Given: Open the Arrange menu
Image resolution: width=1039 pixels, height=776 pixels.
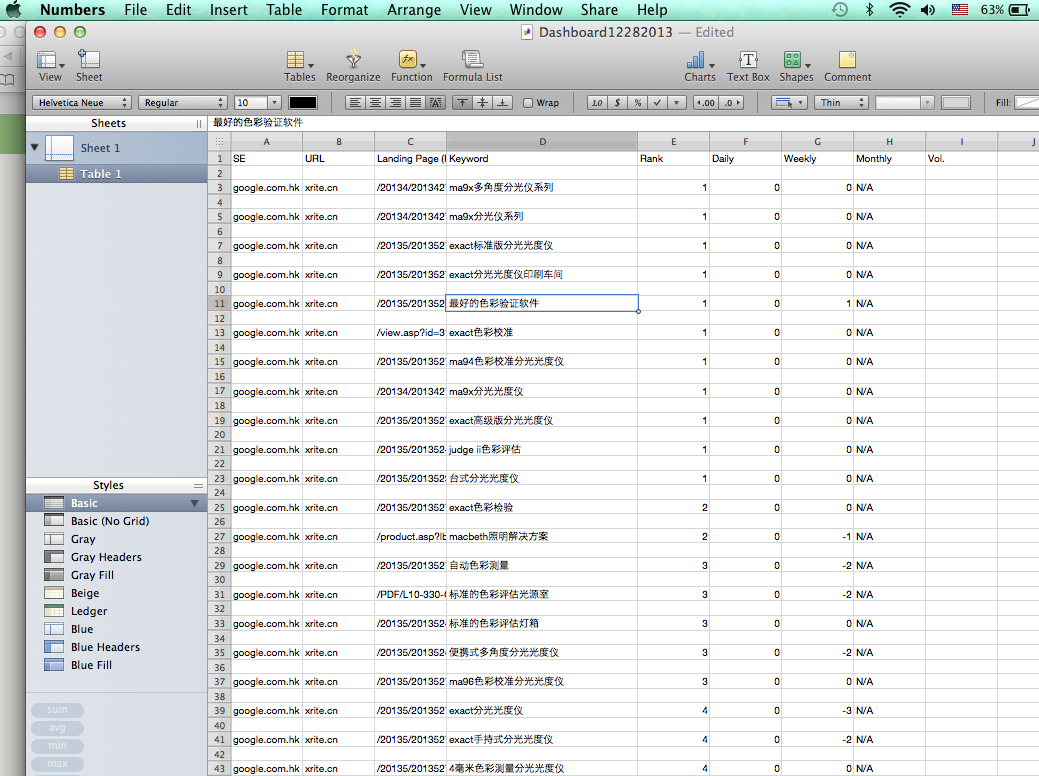Looking at the screenshot, I should (x=413, y=10).
